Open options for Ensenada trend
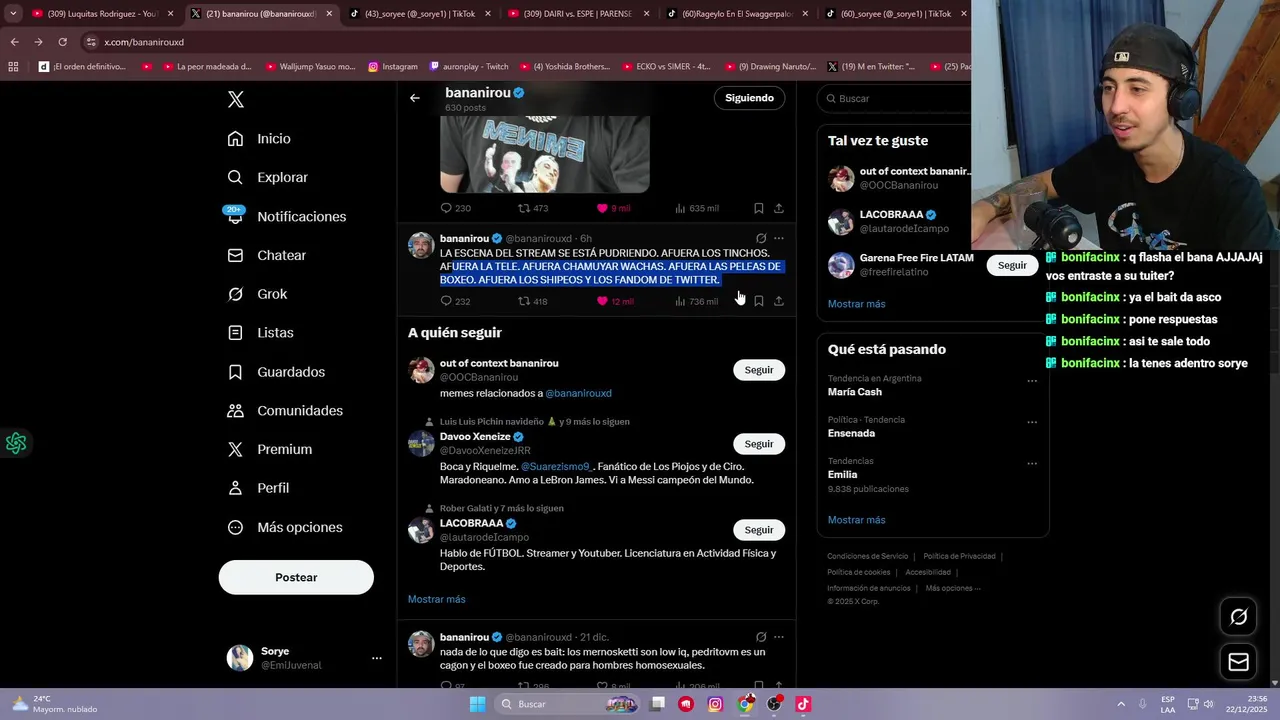1280x720 pixels. click(x=1032, y=422)
